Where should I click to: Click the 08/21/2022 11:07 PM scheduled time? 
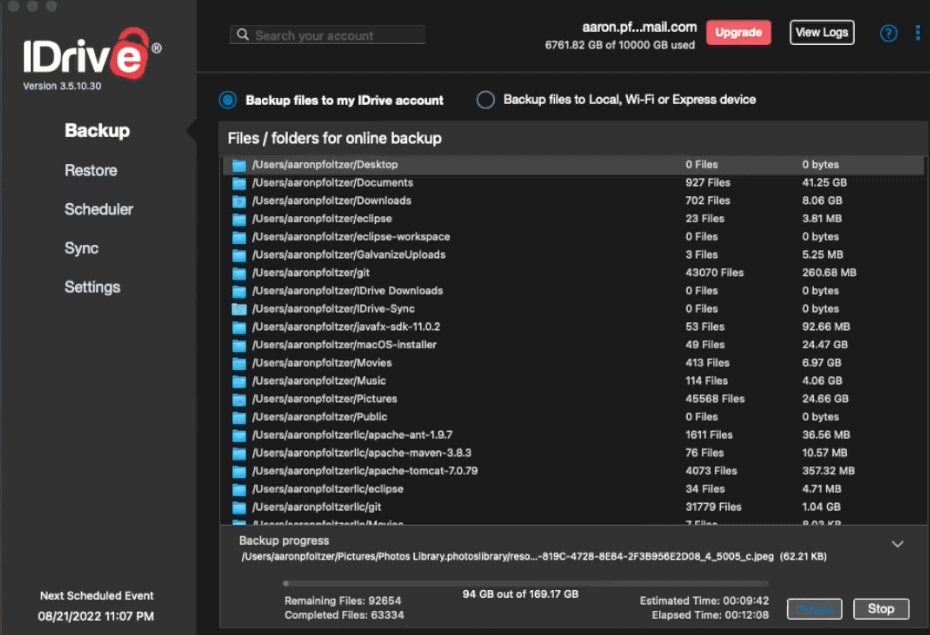[96, 617]
